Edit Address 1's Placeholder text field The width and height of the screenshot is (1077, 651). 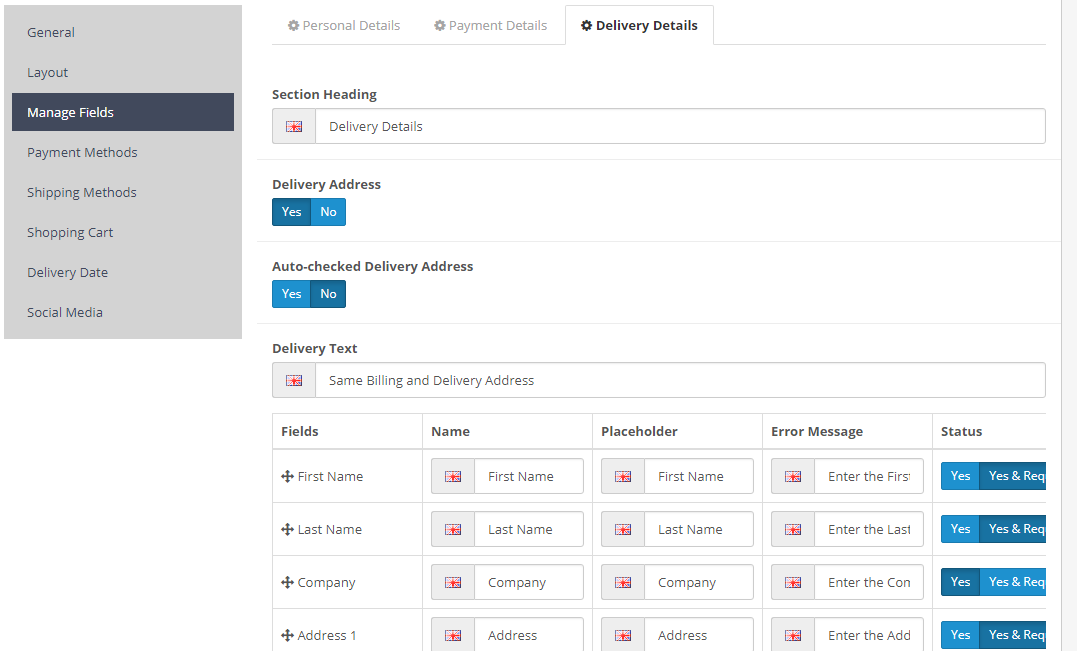pos(699,635)
